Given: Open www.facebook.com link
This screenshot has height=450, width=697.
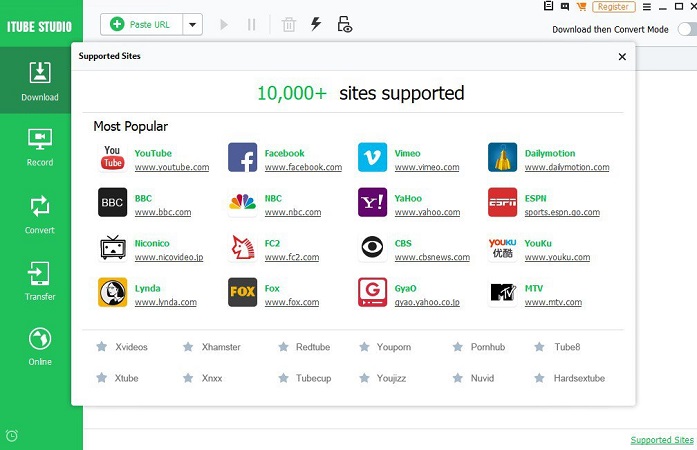Looking at the screenshot, I should click(303, 167).
